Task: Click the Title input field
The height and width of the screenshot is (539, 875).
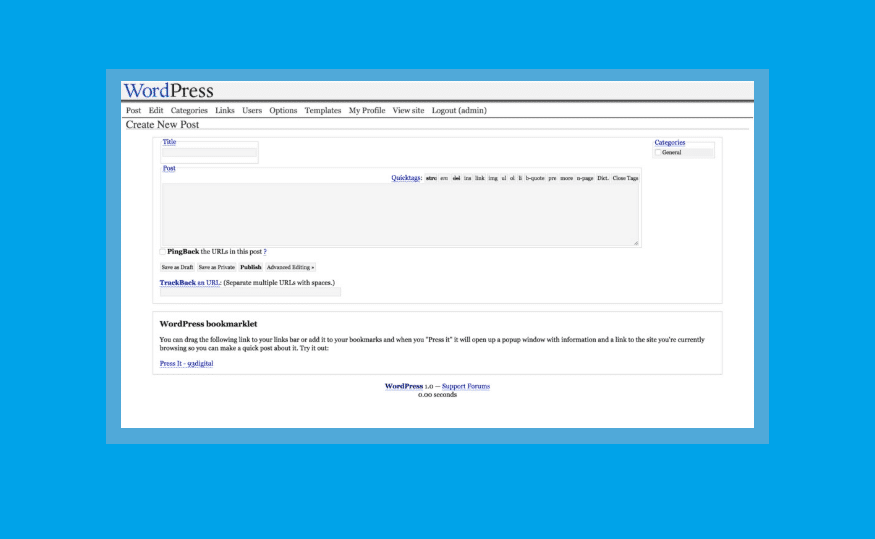Action: pos(209,152)
